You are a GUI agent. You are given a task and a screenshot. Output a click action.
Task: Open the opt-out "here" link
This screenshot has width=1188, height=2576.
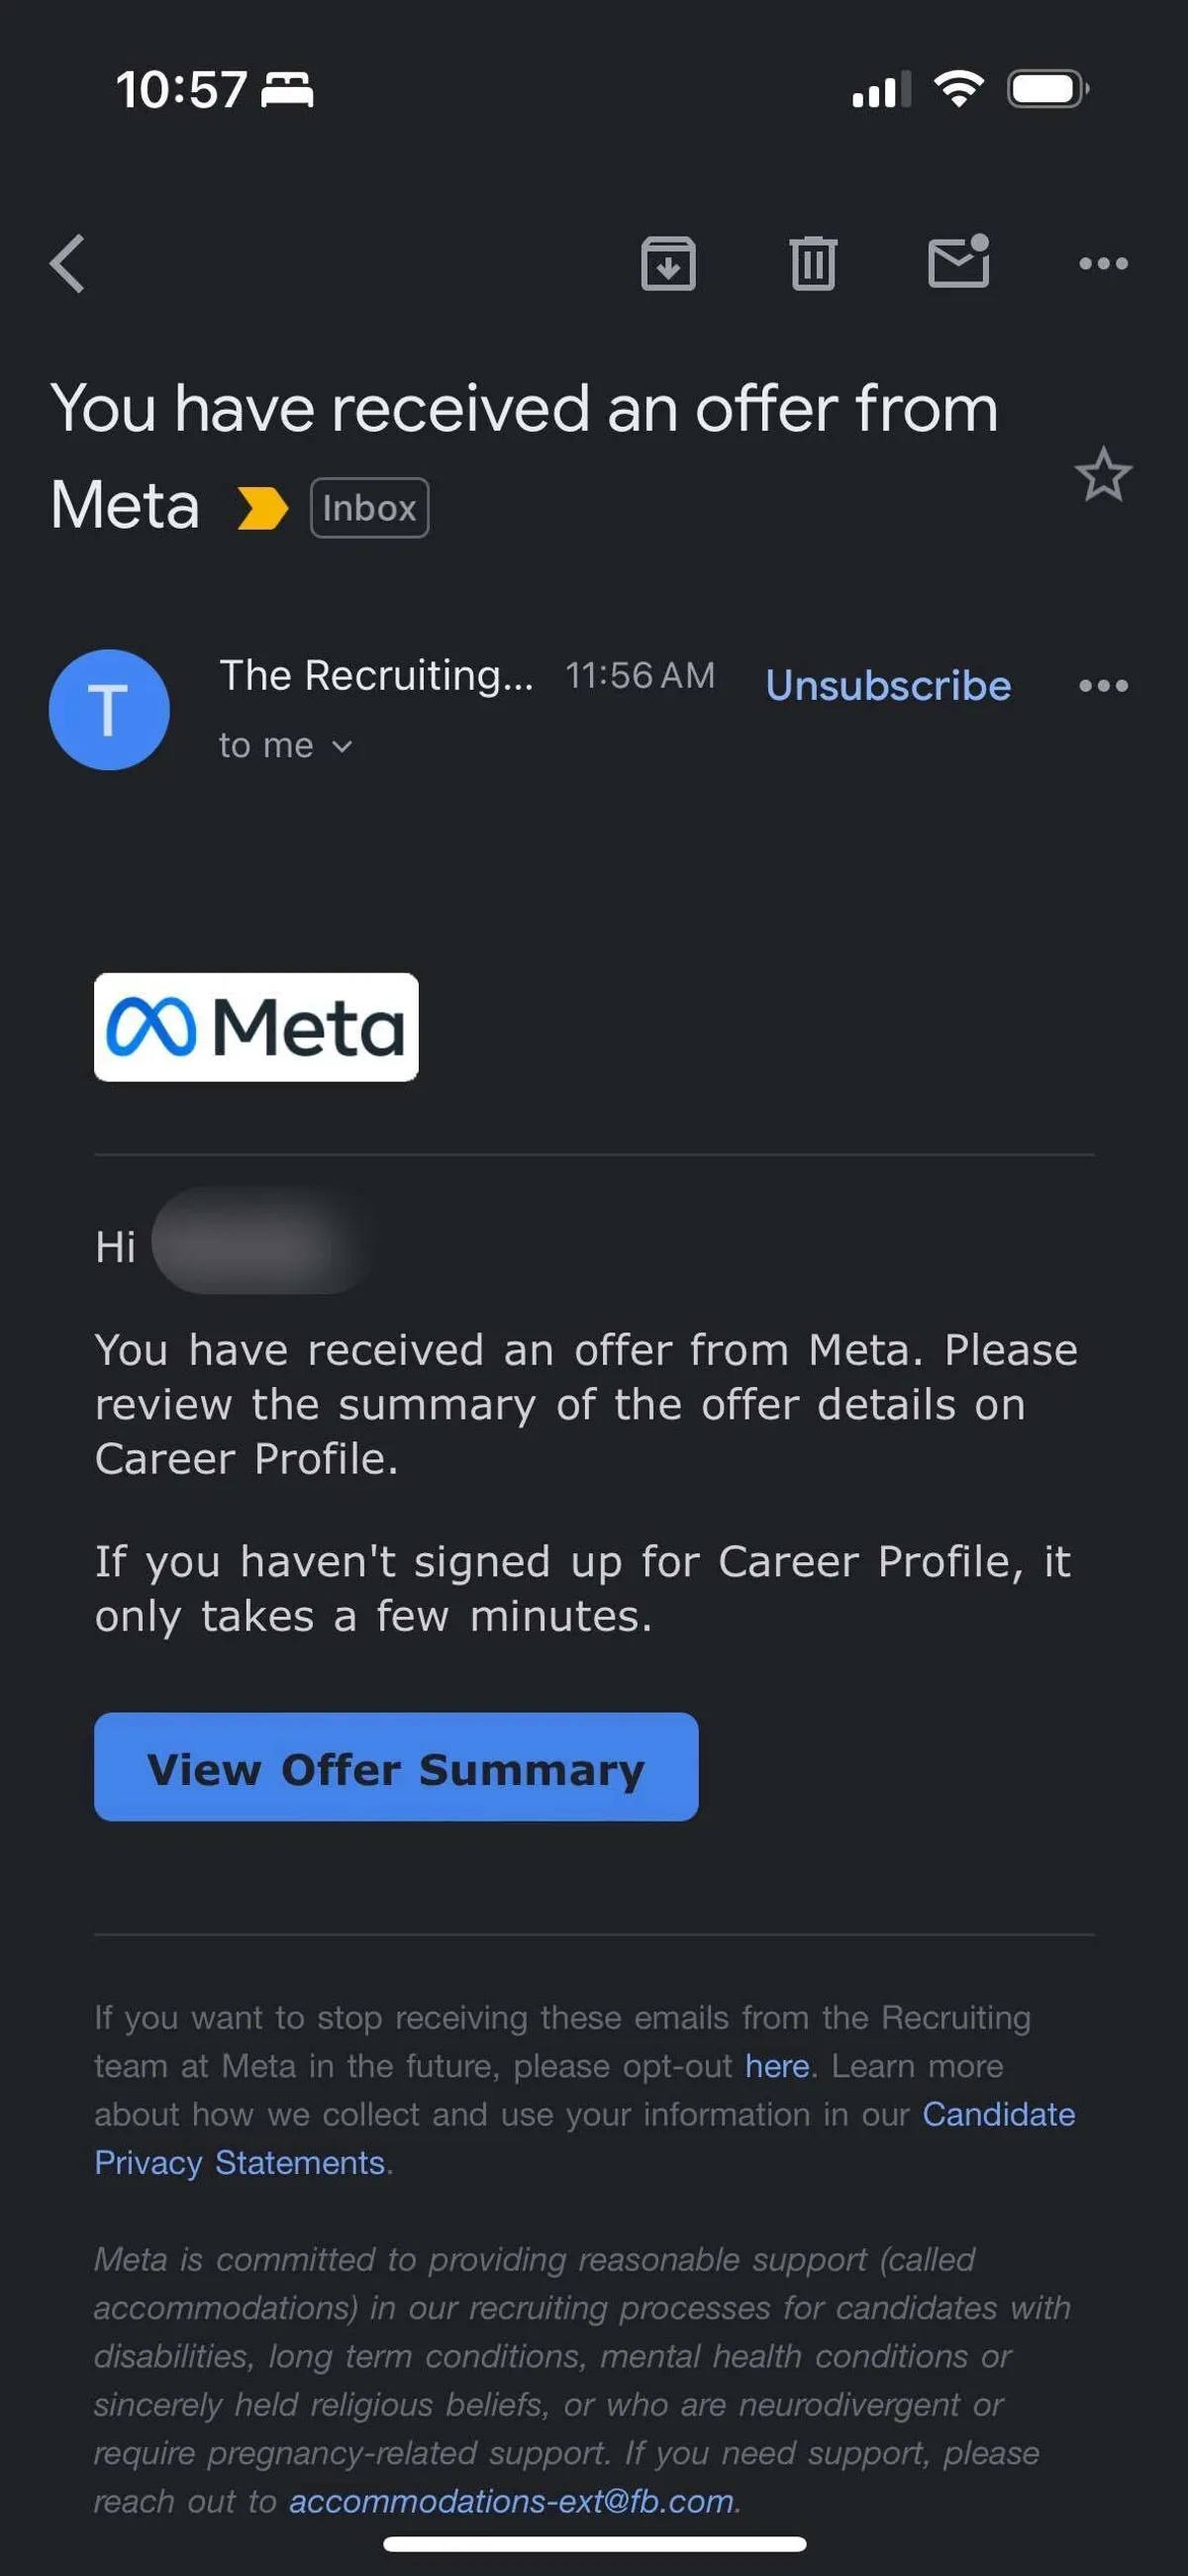pyautogui.click(x=776, y=2066)
